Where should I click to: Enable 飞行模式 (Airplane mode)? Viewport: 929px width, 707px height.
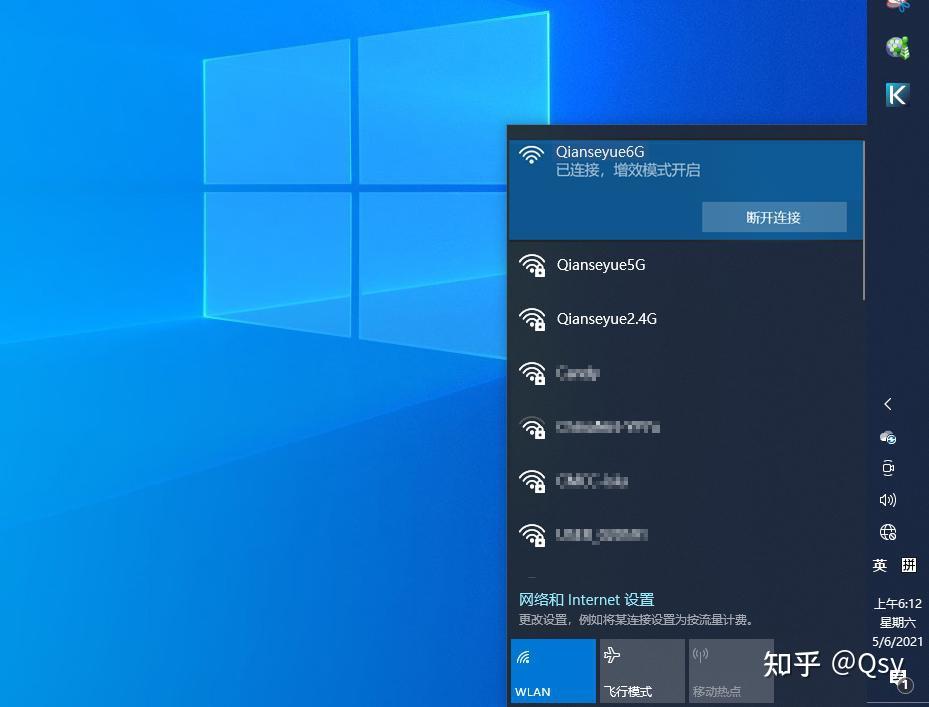click(x=642, y=670)
